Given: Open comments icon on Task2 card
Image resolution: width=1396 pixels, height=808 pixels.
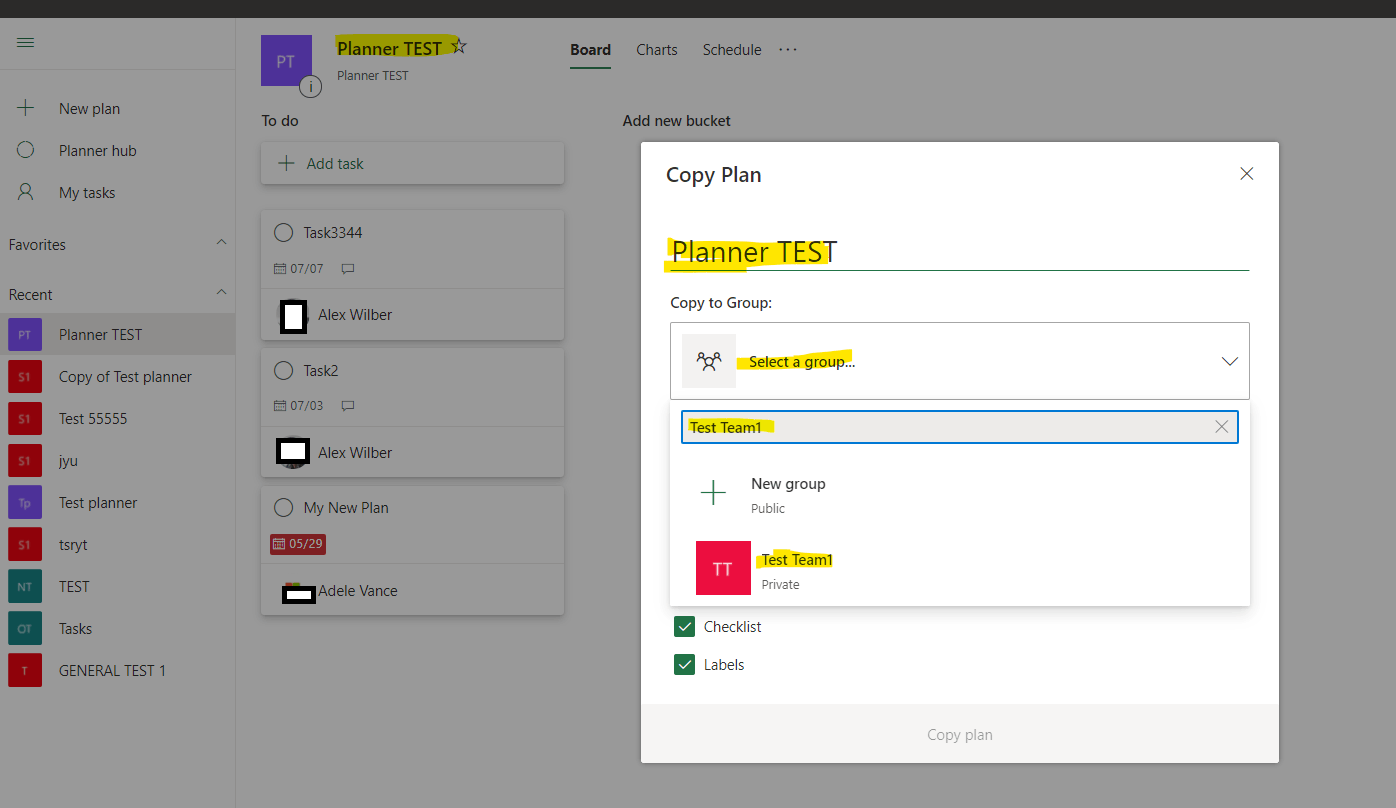Looking at the screenshot, I should 348,406.
